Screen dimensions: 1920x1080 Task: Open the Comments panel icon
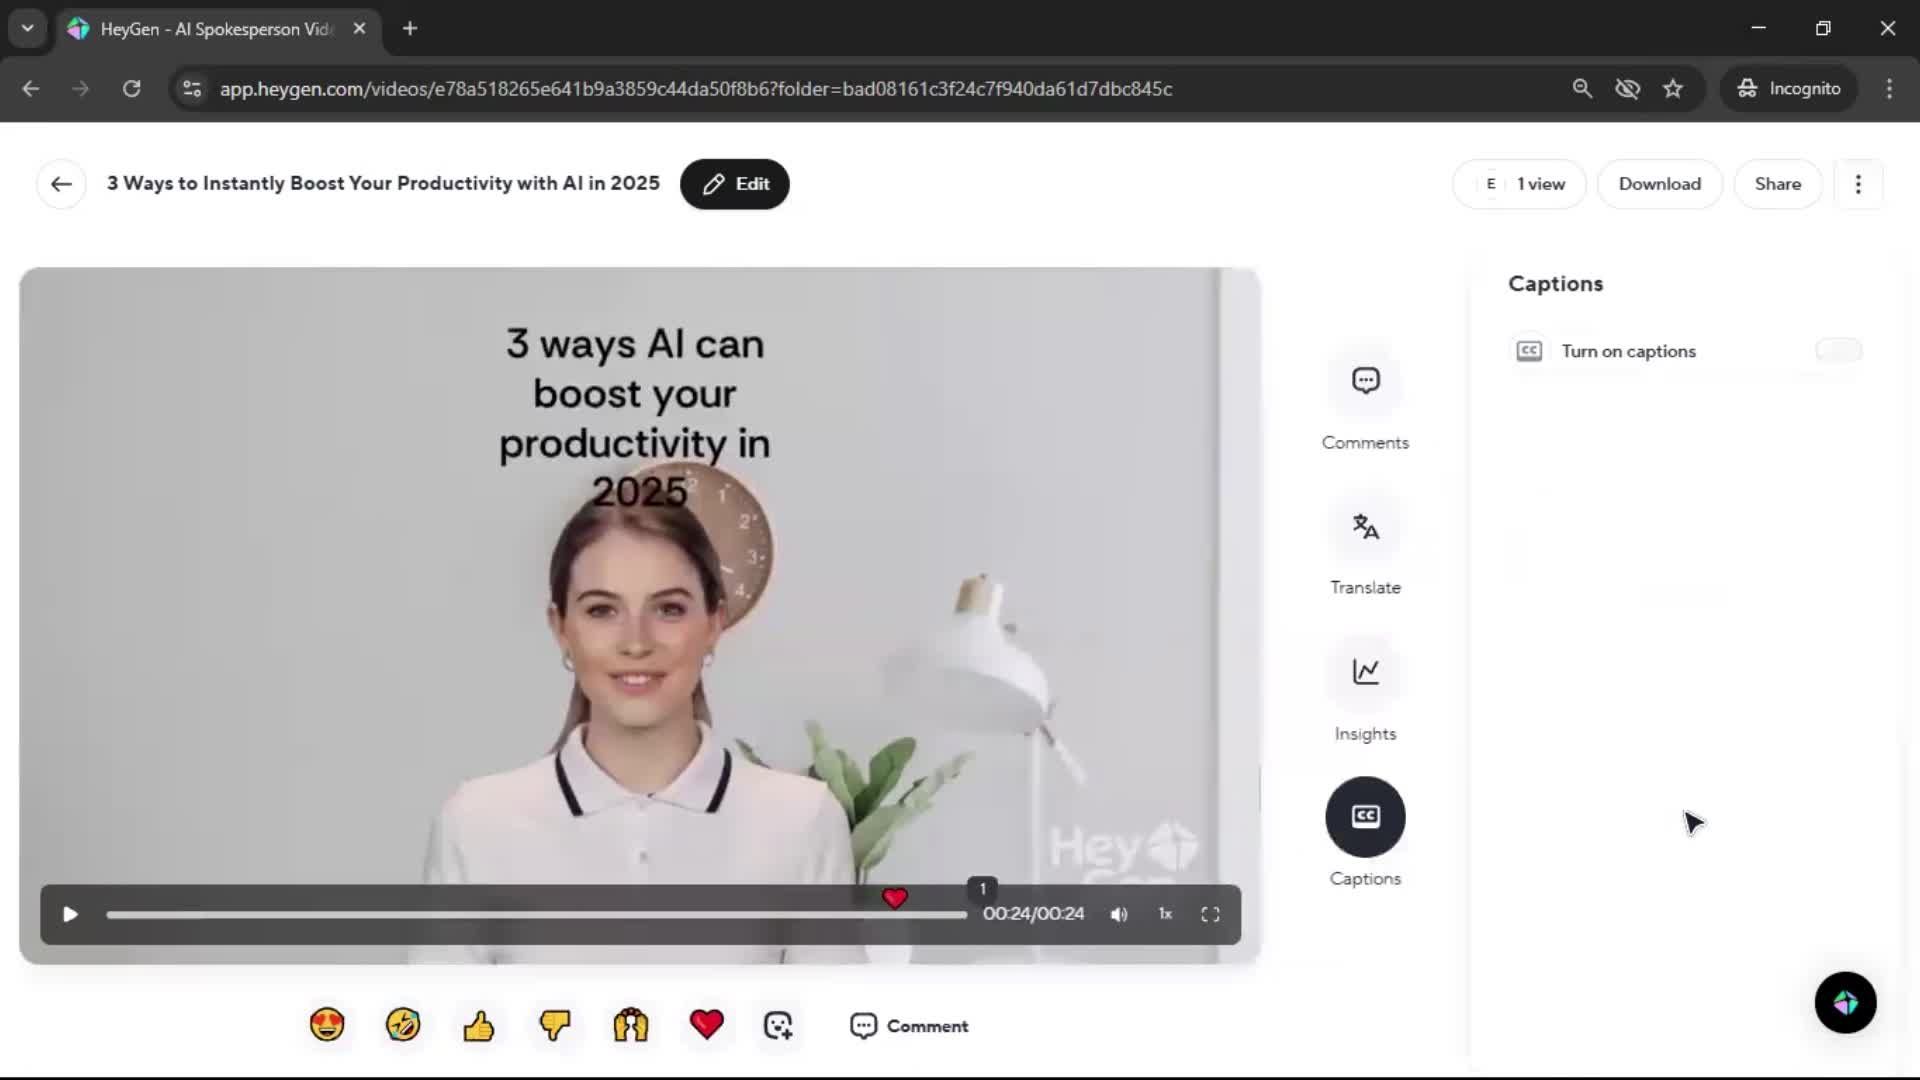tap(1365, 381)
